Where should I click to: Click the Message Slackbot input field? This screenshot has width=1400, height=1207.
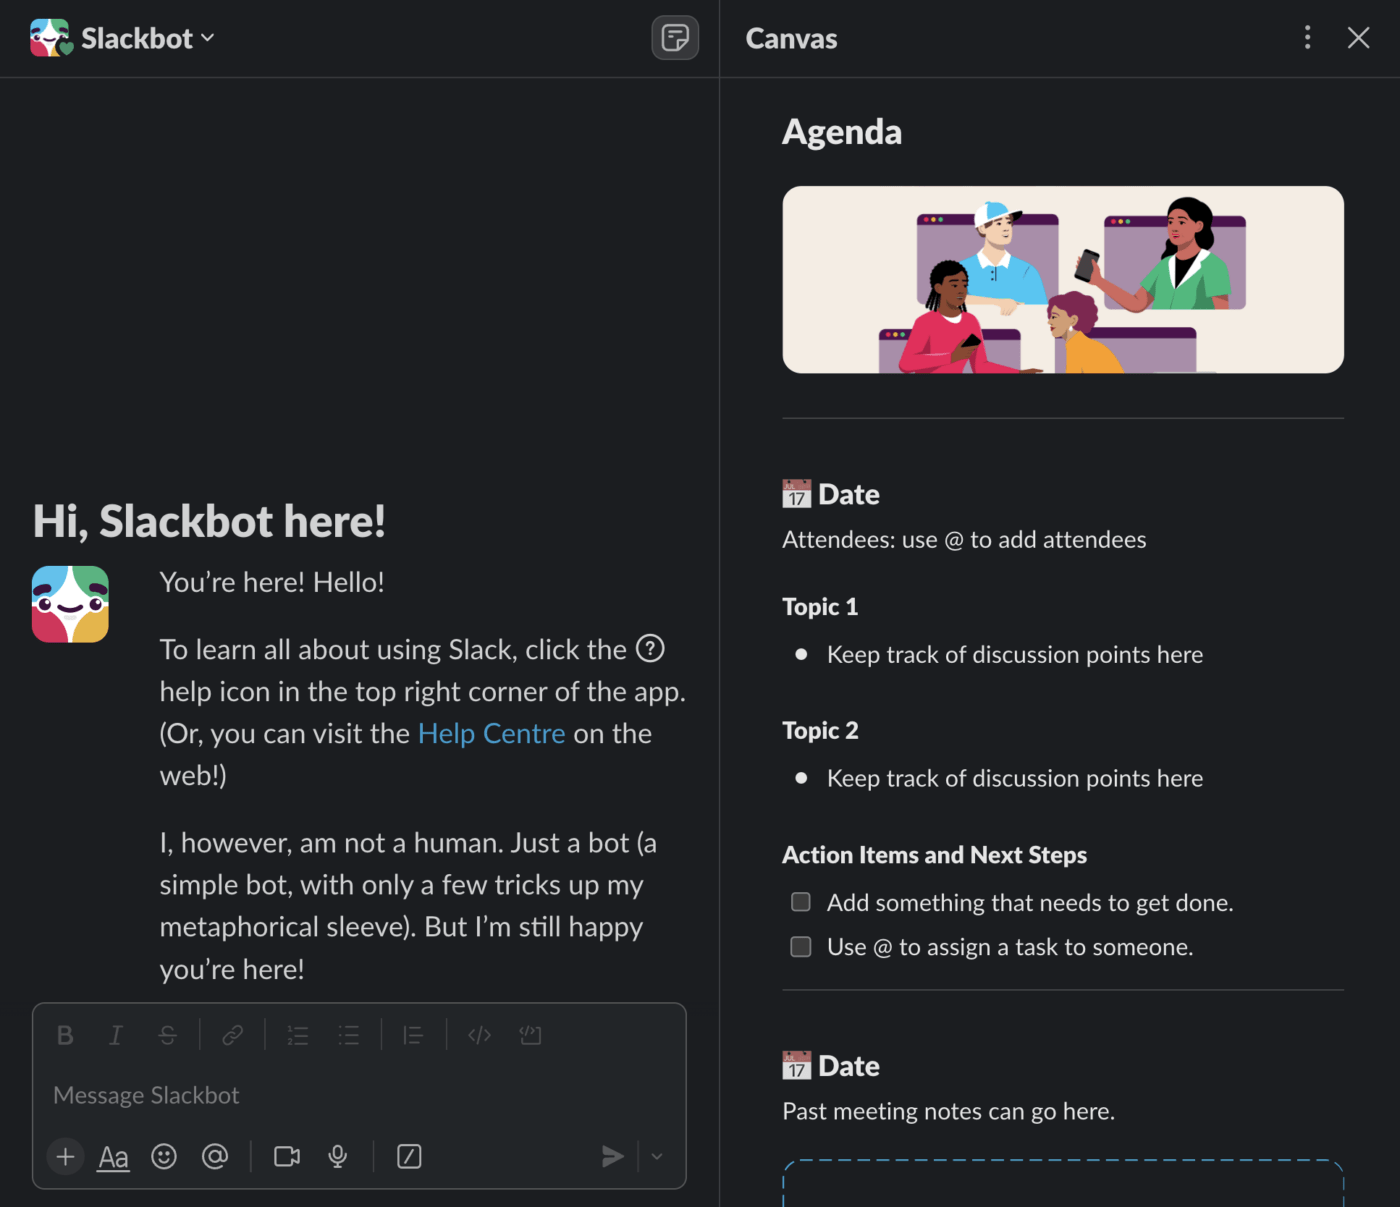pyautogui.click(x=359, y=1095)
